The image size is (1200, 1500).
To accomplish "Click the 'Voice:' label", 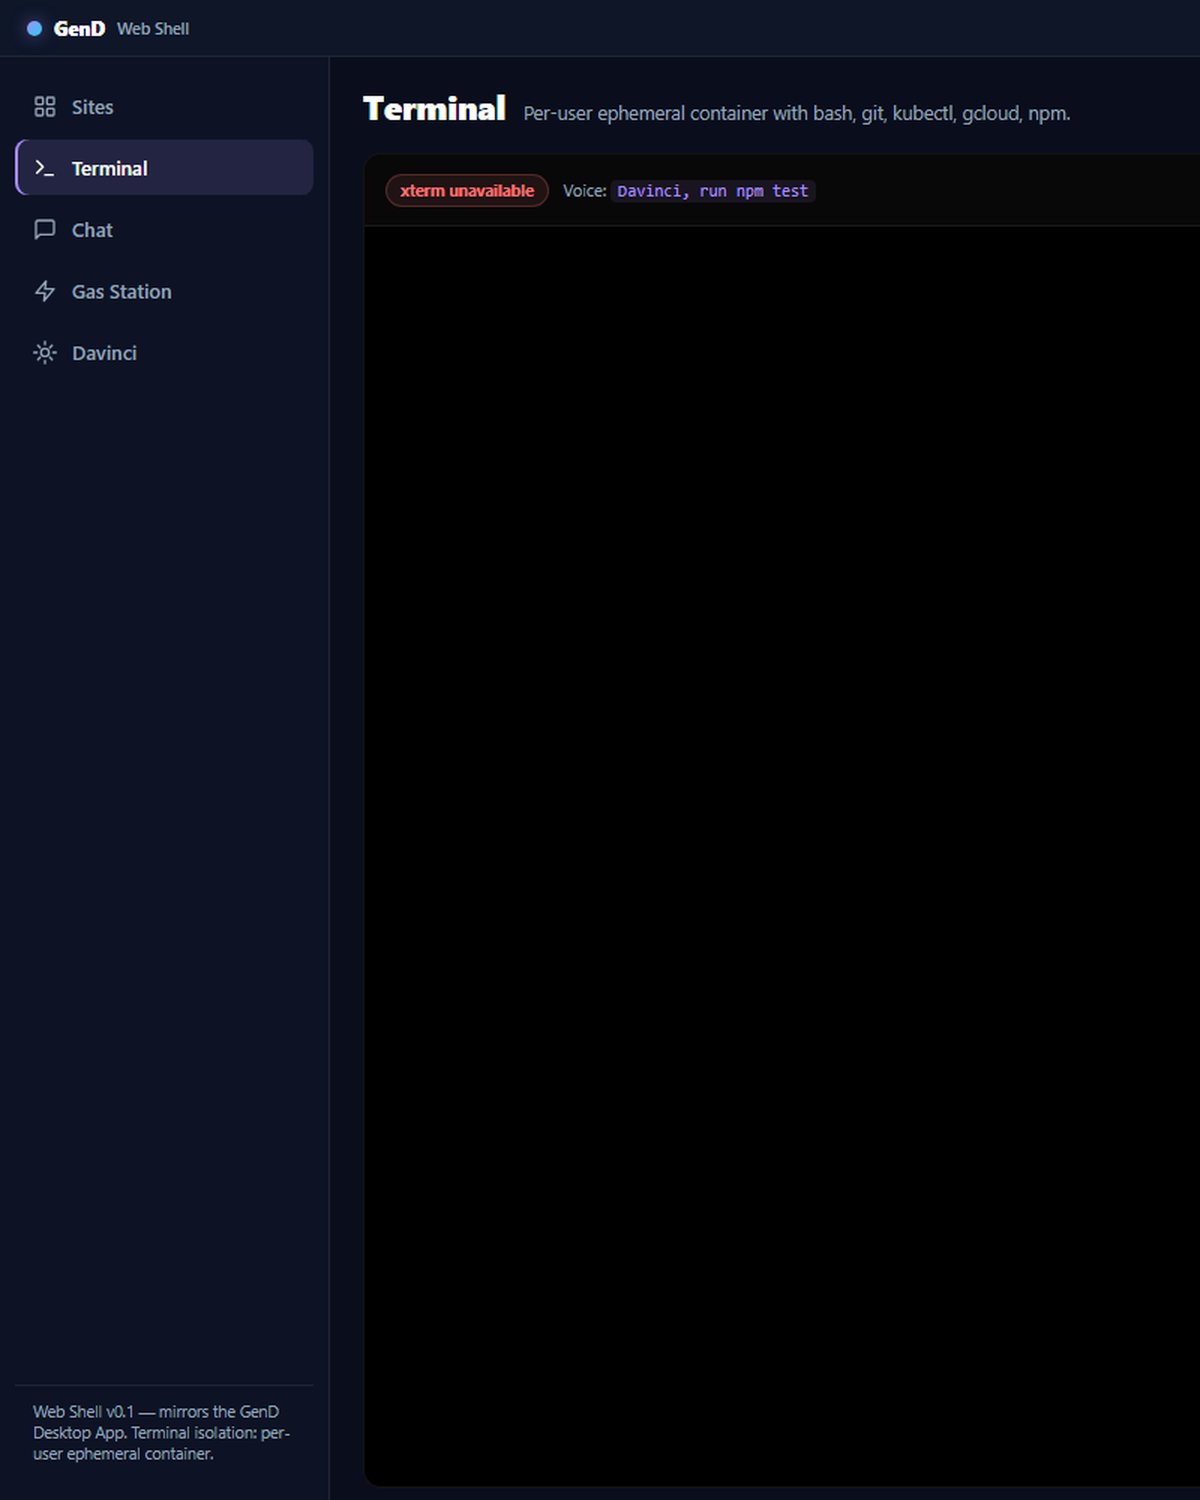I will [585, 191].
